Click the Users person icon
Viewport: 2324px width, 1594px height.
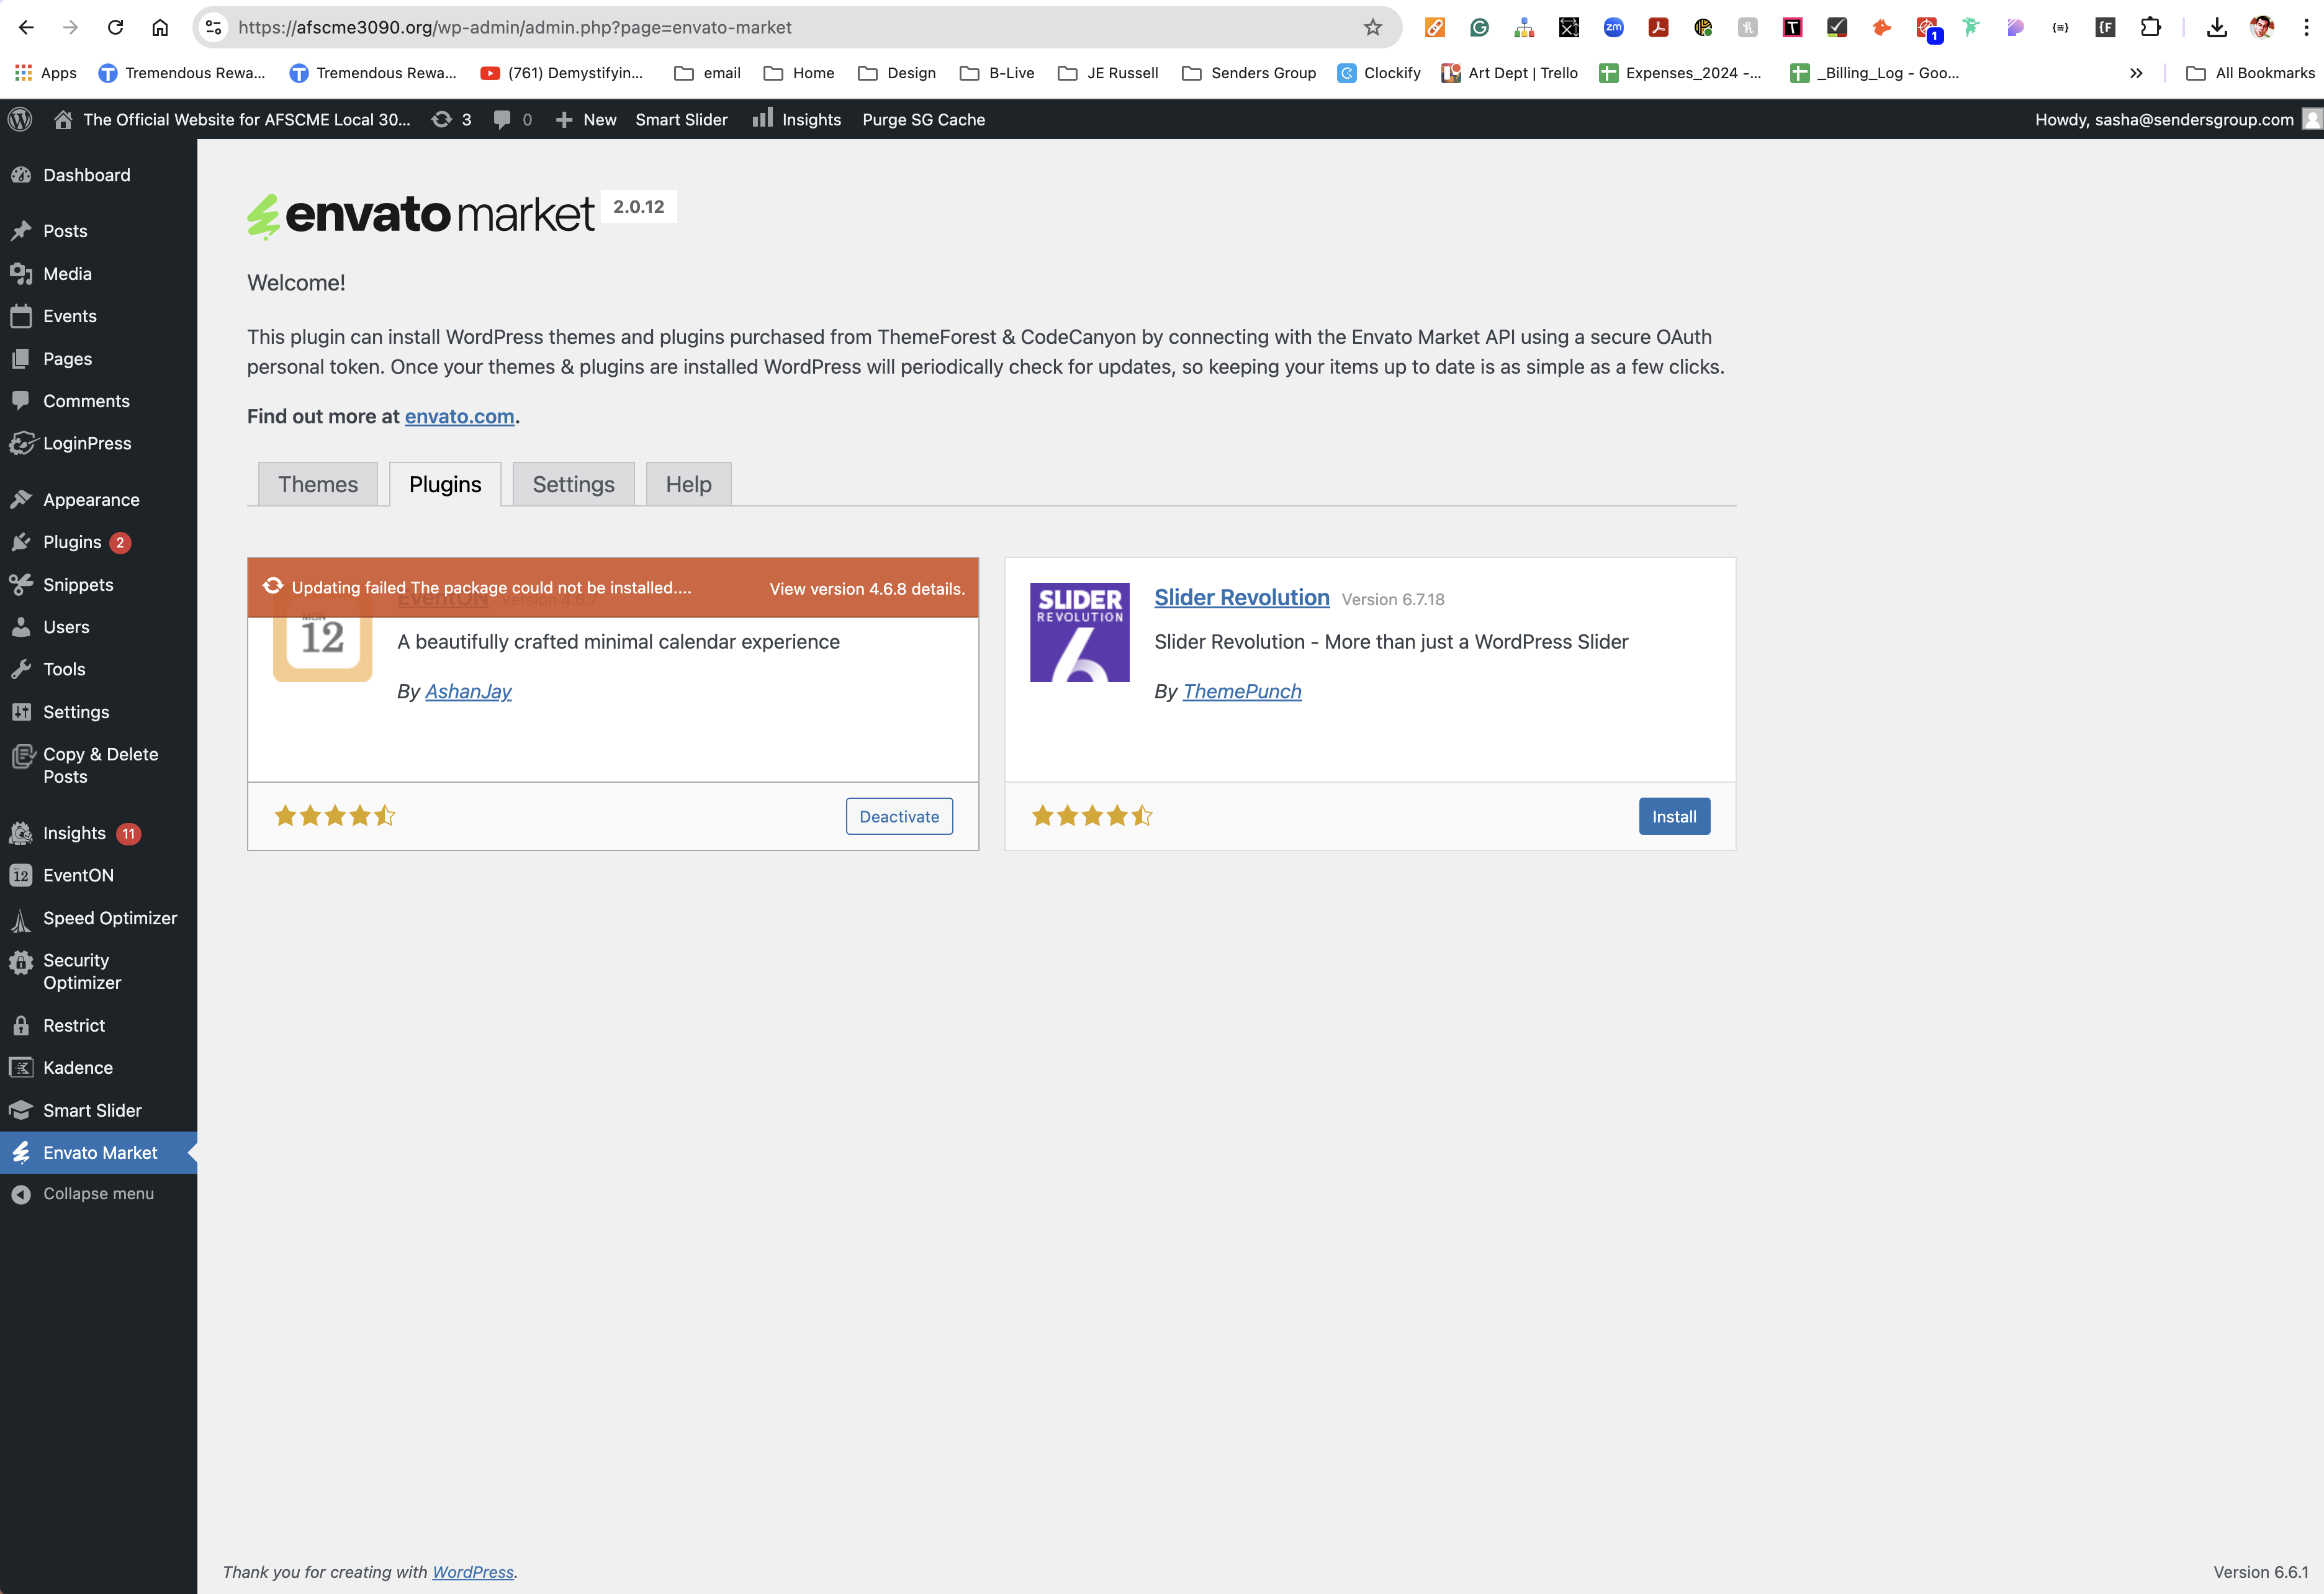click(21, 627)
